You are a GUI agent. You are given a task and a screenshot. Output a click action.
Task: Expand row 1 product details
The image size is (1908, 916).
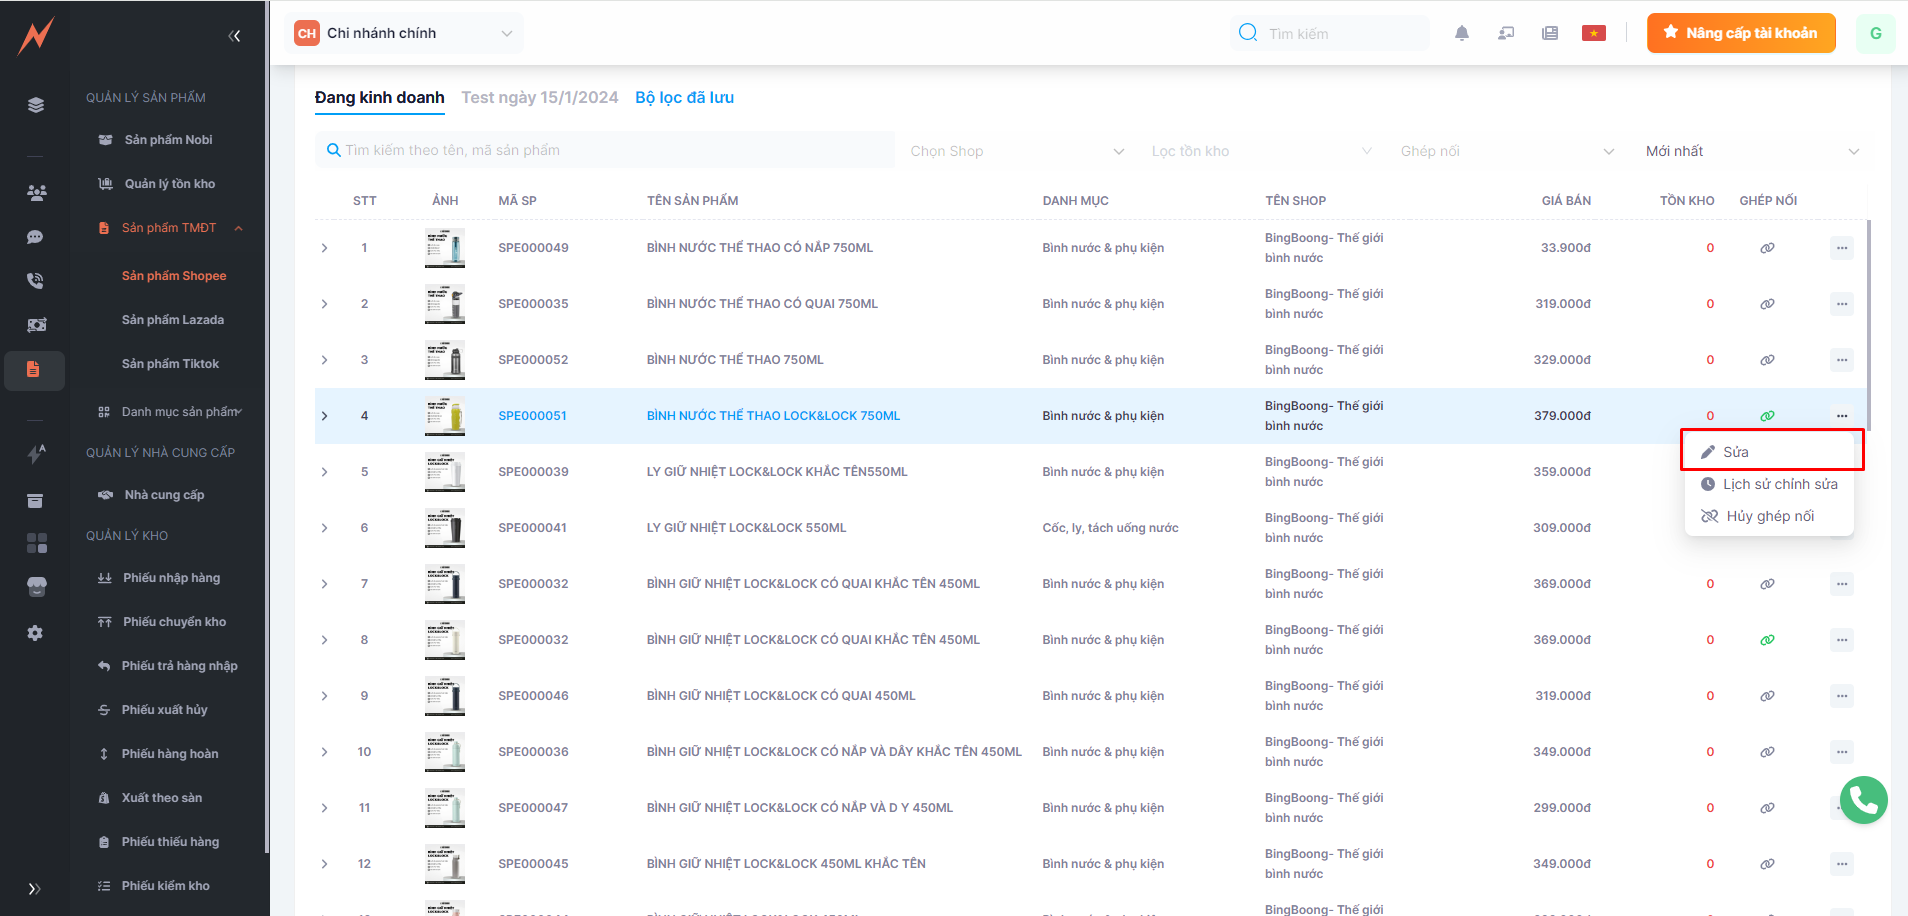[x=324, y=248]
